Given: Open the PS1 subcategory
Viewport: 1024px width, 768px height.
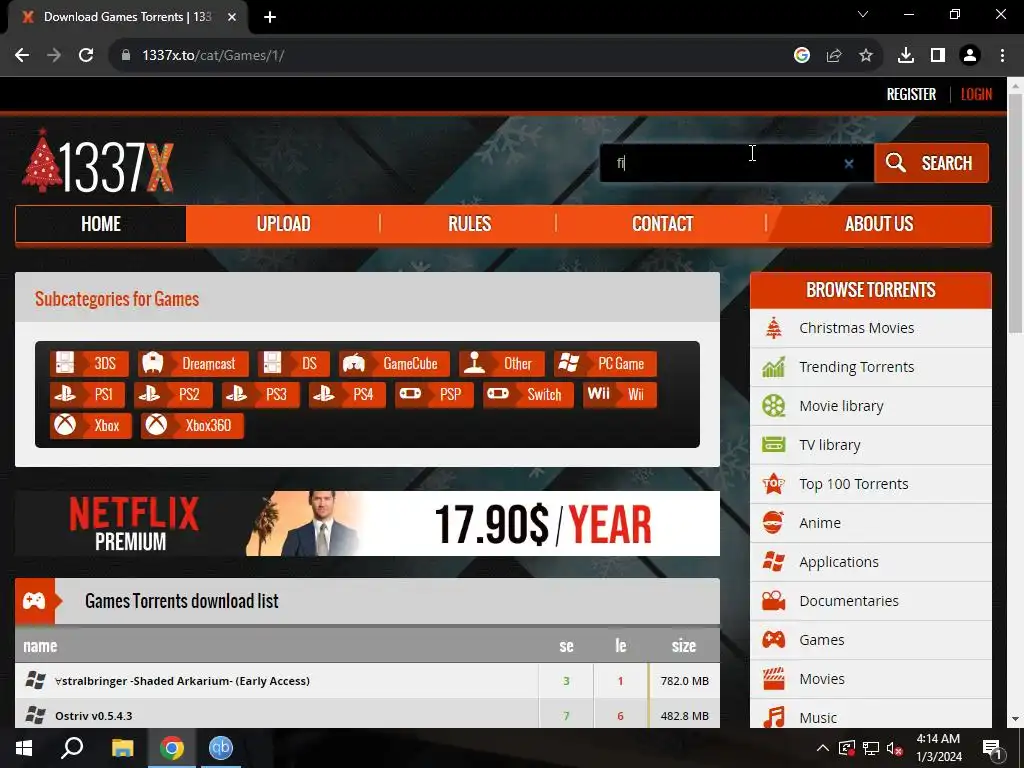Looking at the screenshot, I should [87, 394].
